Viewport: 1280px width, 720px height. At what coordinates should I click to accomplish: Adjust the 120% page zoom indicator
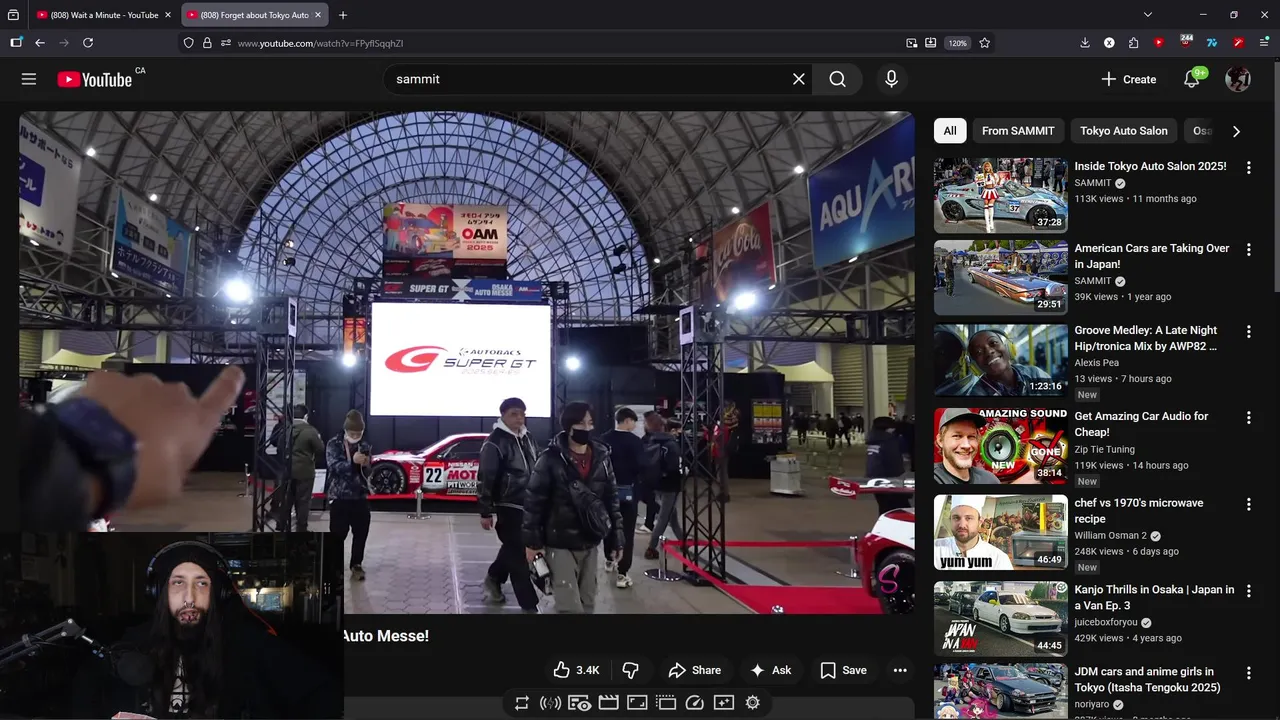coord(958,43)
